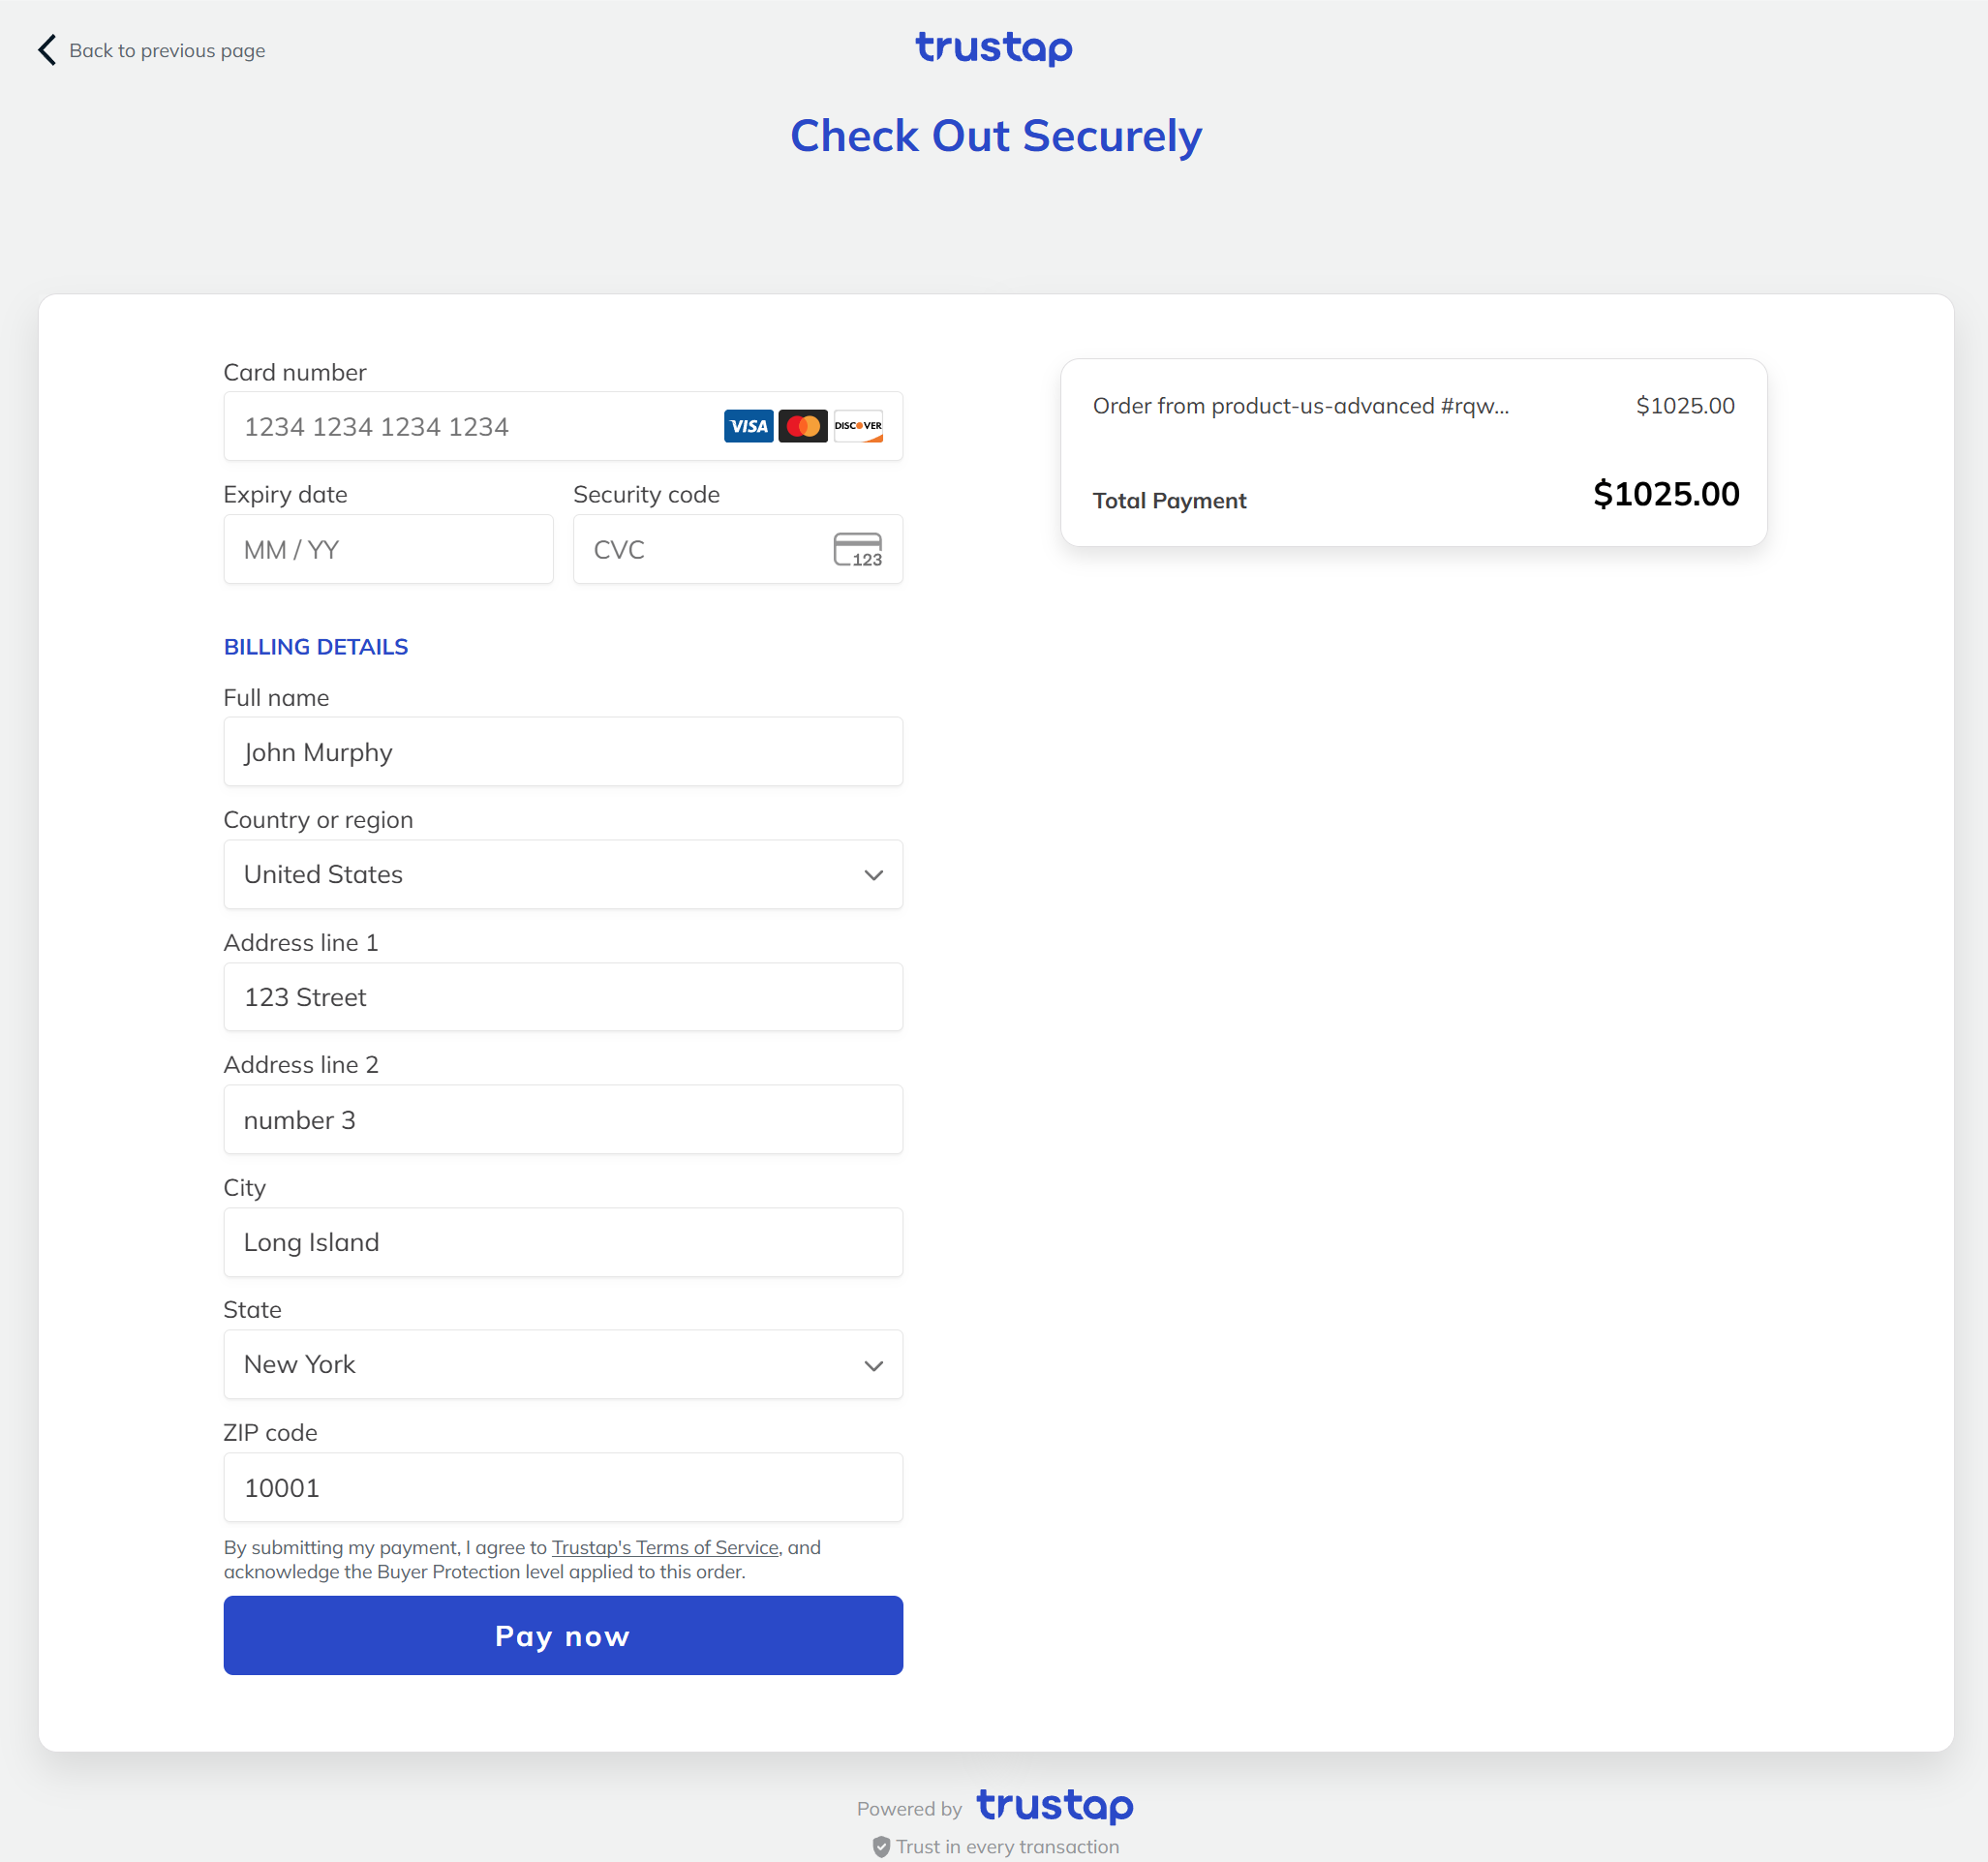Click the trustap logo at top
This screenshot has height=1862, width=1988.
coord(994,48)
